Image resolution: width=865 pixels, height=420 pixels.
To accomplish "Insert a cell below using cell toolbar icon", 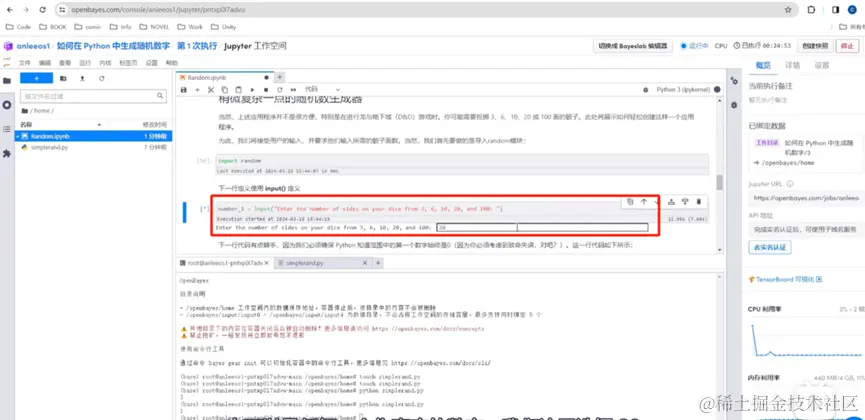I will [685, 202].
